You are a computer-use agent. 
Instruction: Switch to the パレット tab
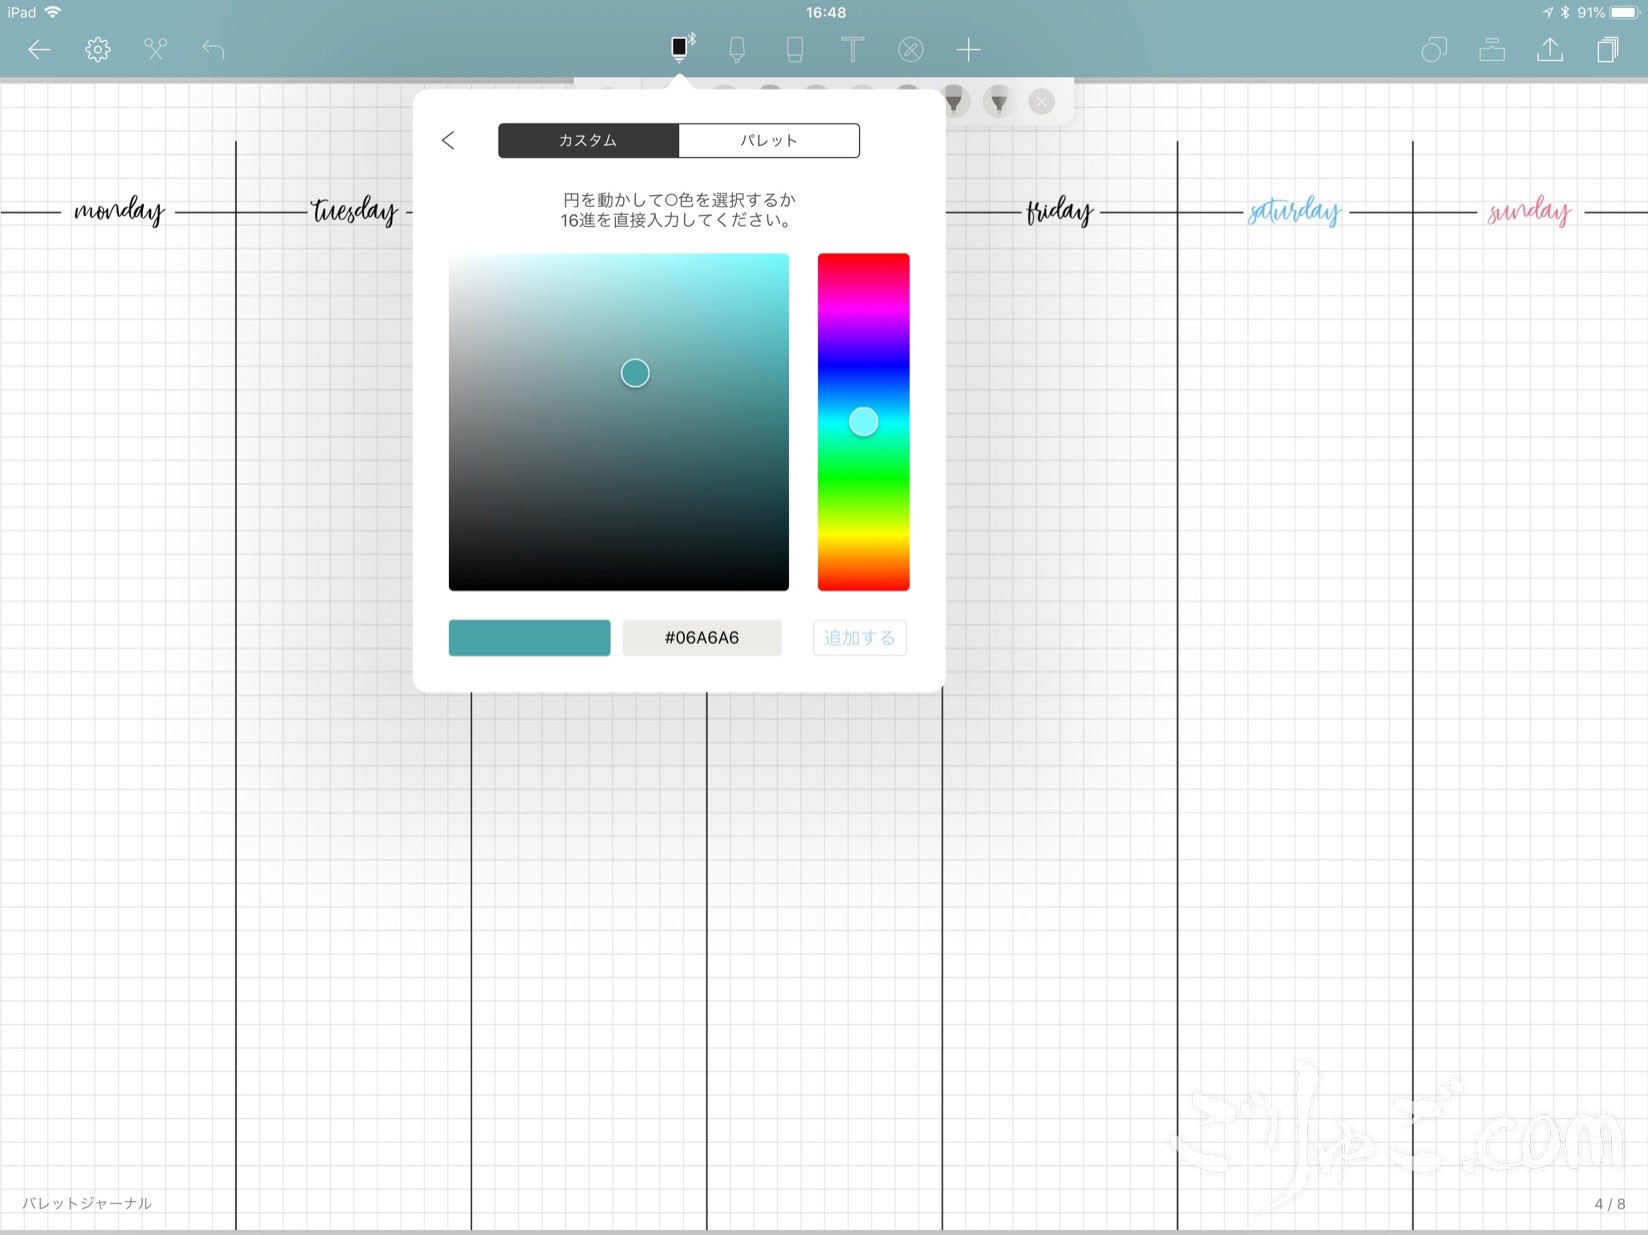768,140
